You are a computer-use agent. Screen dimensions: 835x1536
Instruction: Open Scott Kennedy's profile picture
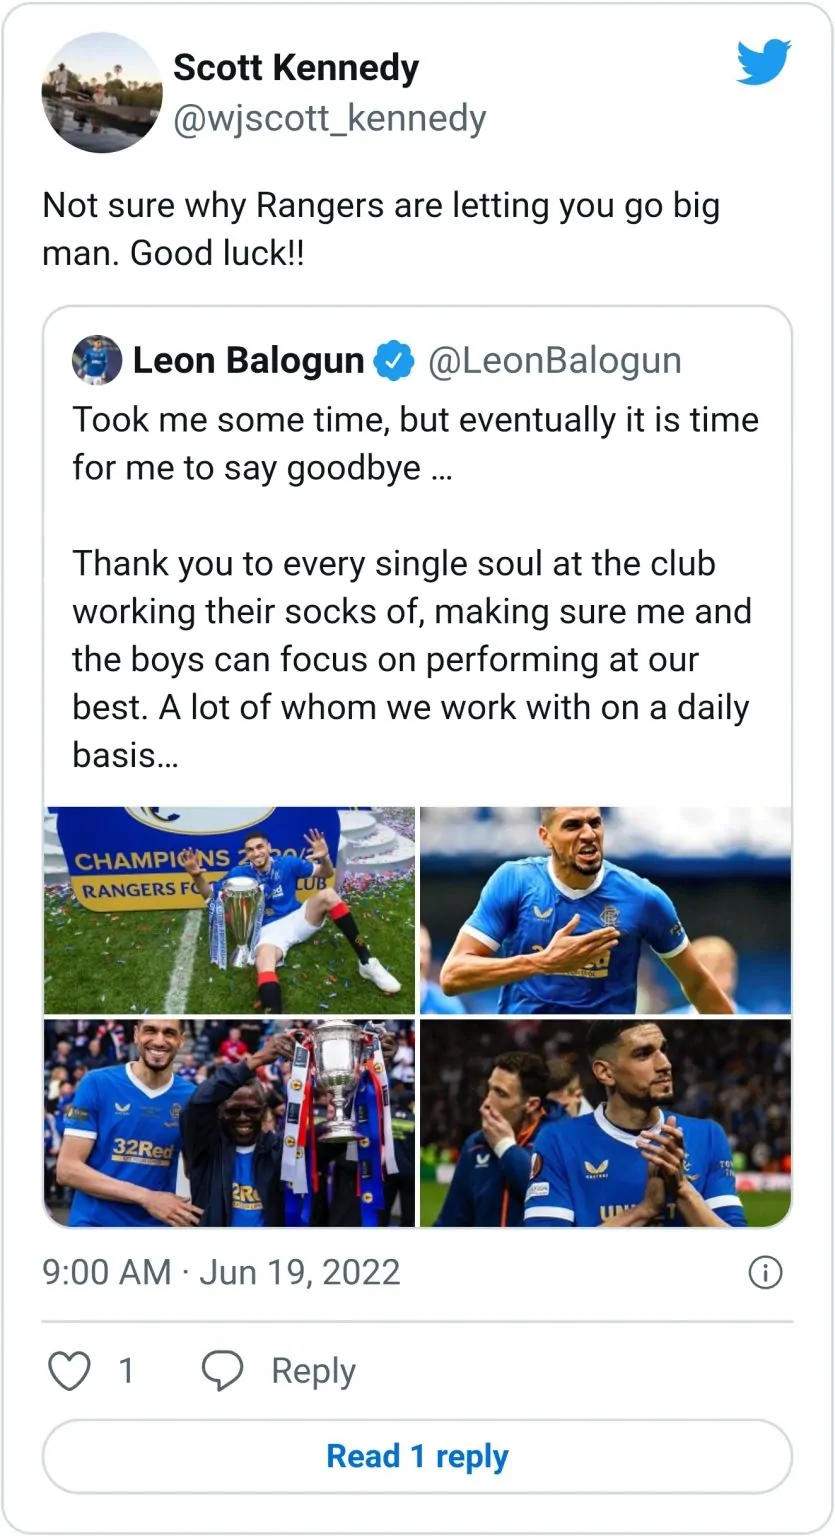tap(102, 92)
